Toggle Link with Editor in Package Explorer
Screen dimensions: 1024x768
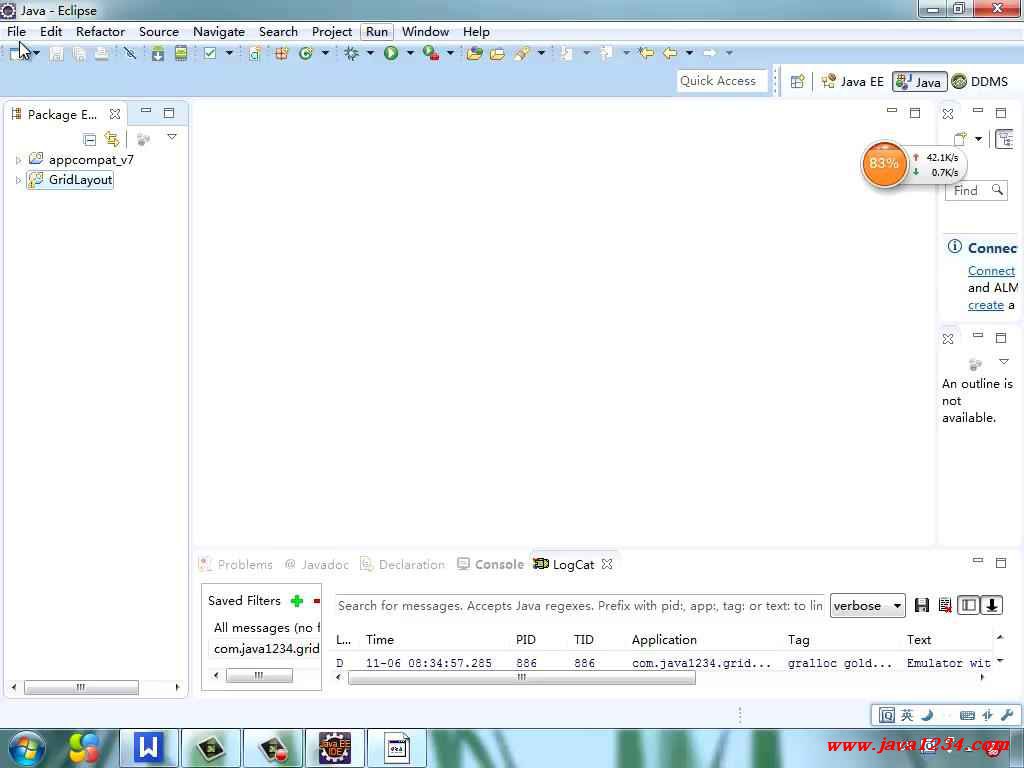pyautogui.click(x=112, y=138)
